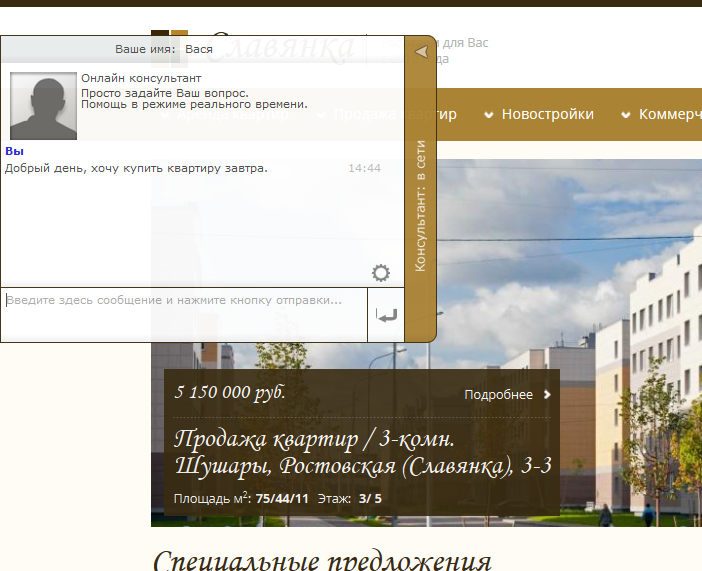Click the 'Онлайн консультант' heading
This screenshot has height=571, width=702.
tap(141, 78)
